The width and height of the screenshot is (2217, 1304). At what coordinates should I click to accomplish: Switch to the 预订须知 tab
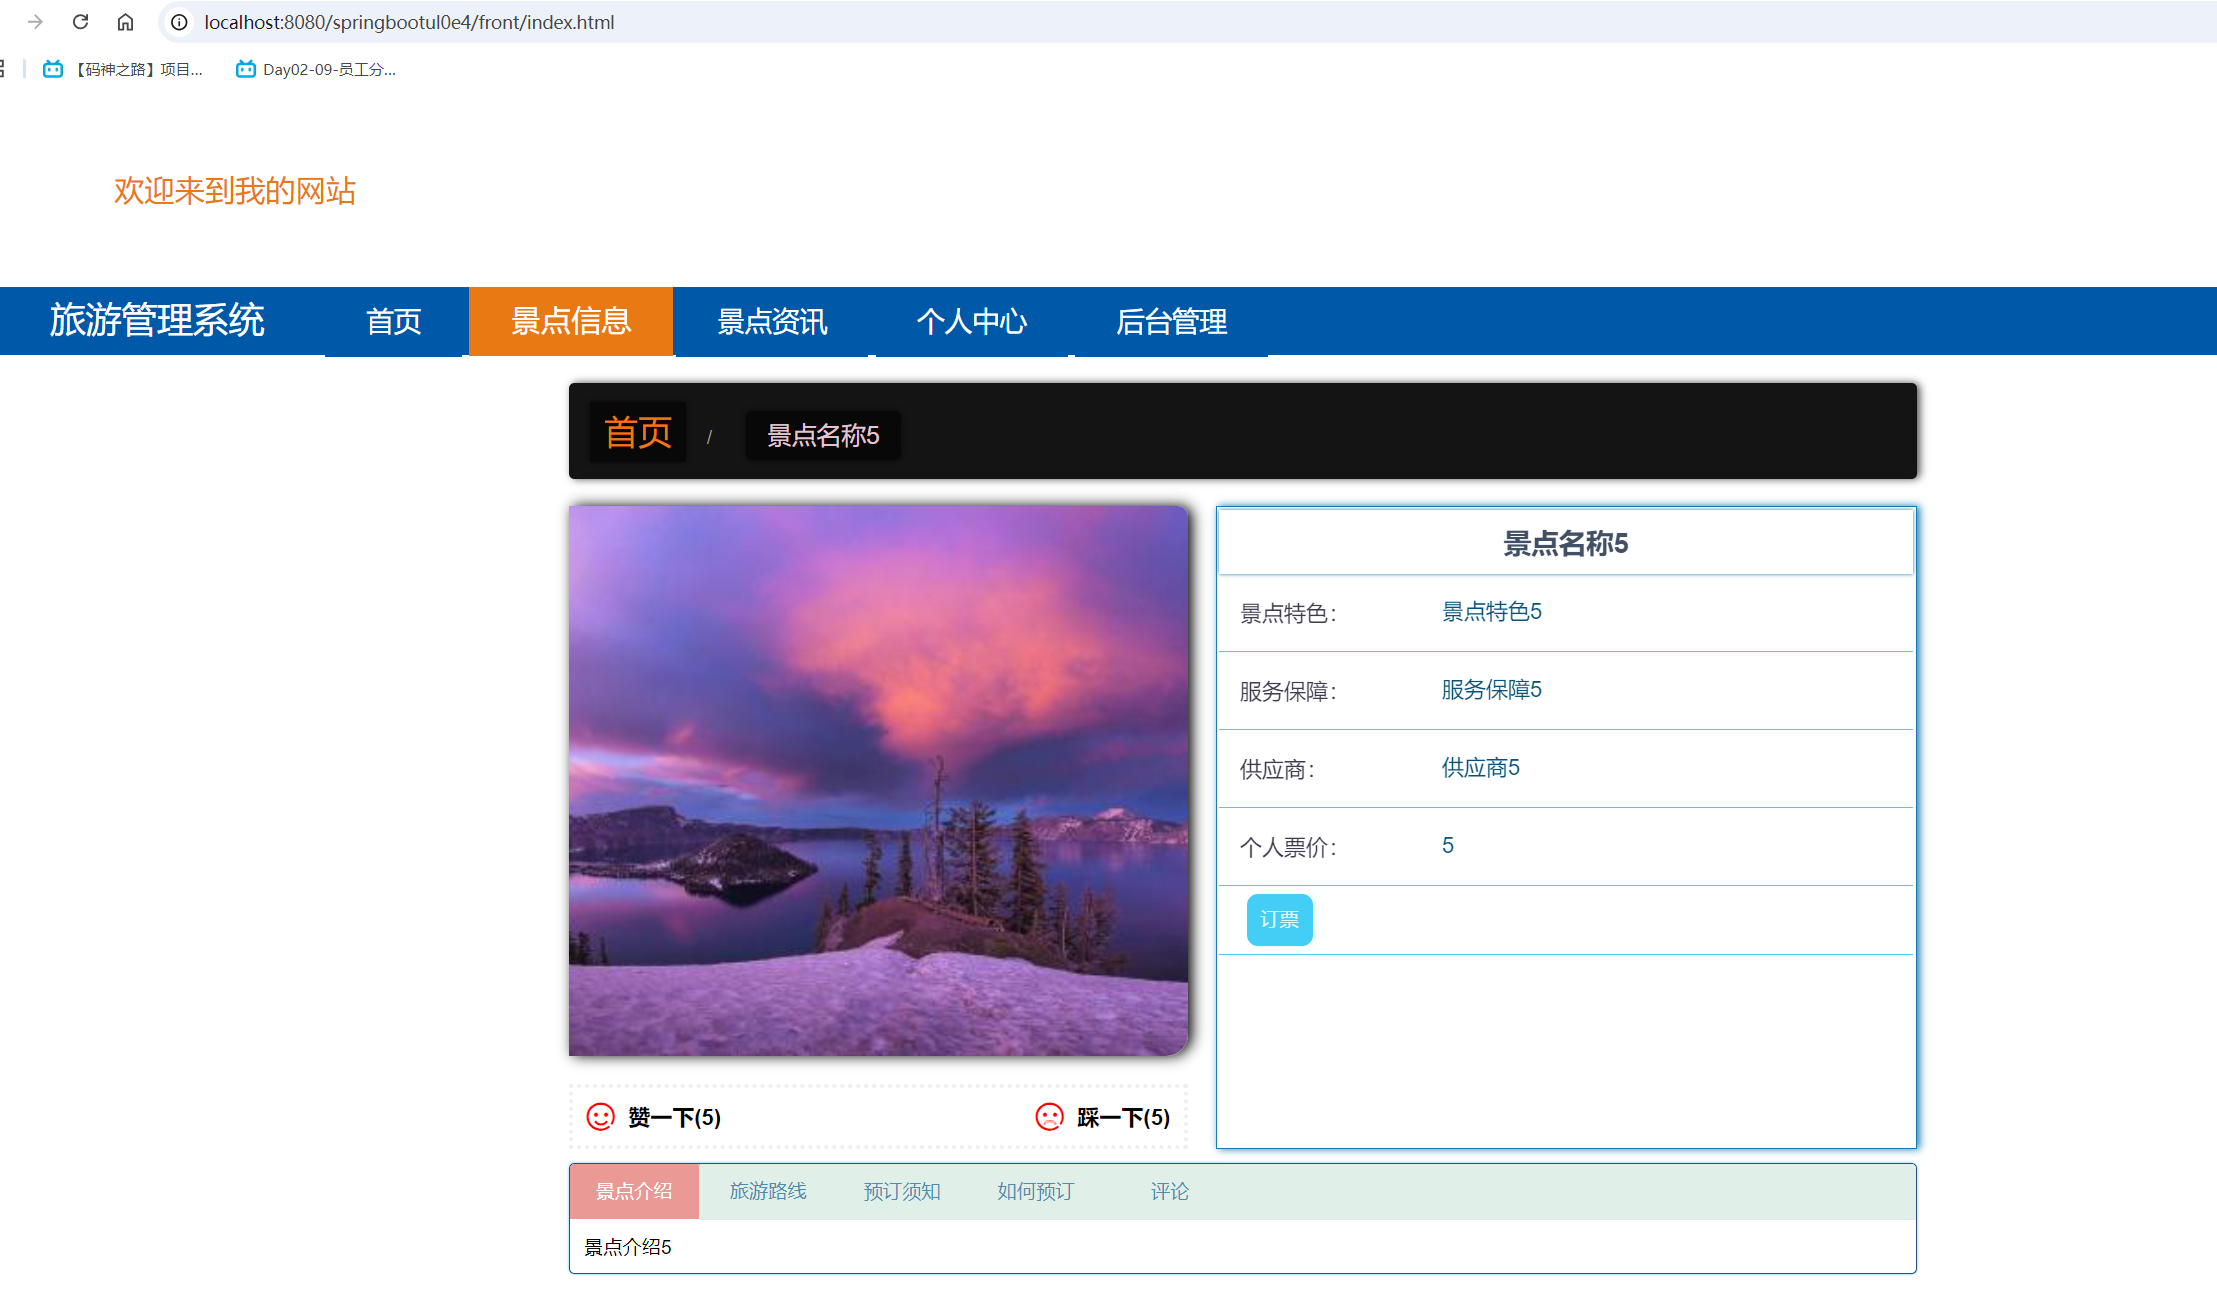(x=901, y=1191)
